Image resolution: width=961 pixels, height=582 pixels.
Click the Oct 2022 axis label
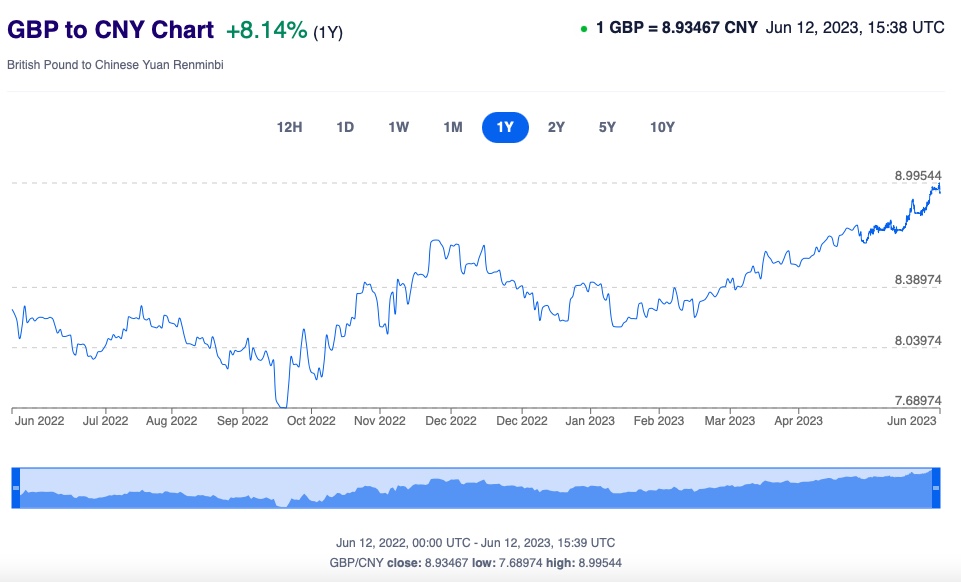click(x=310, y=421)
